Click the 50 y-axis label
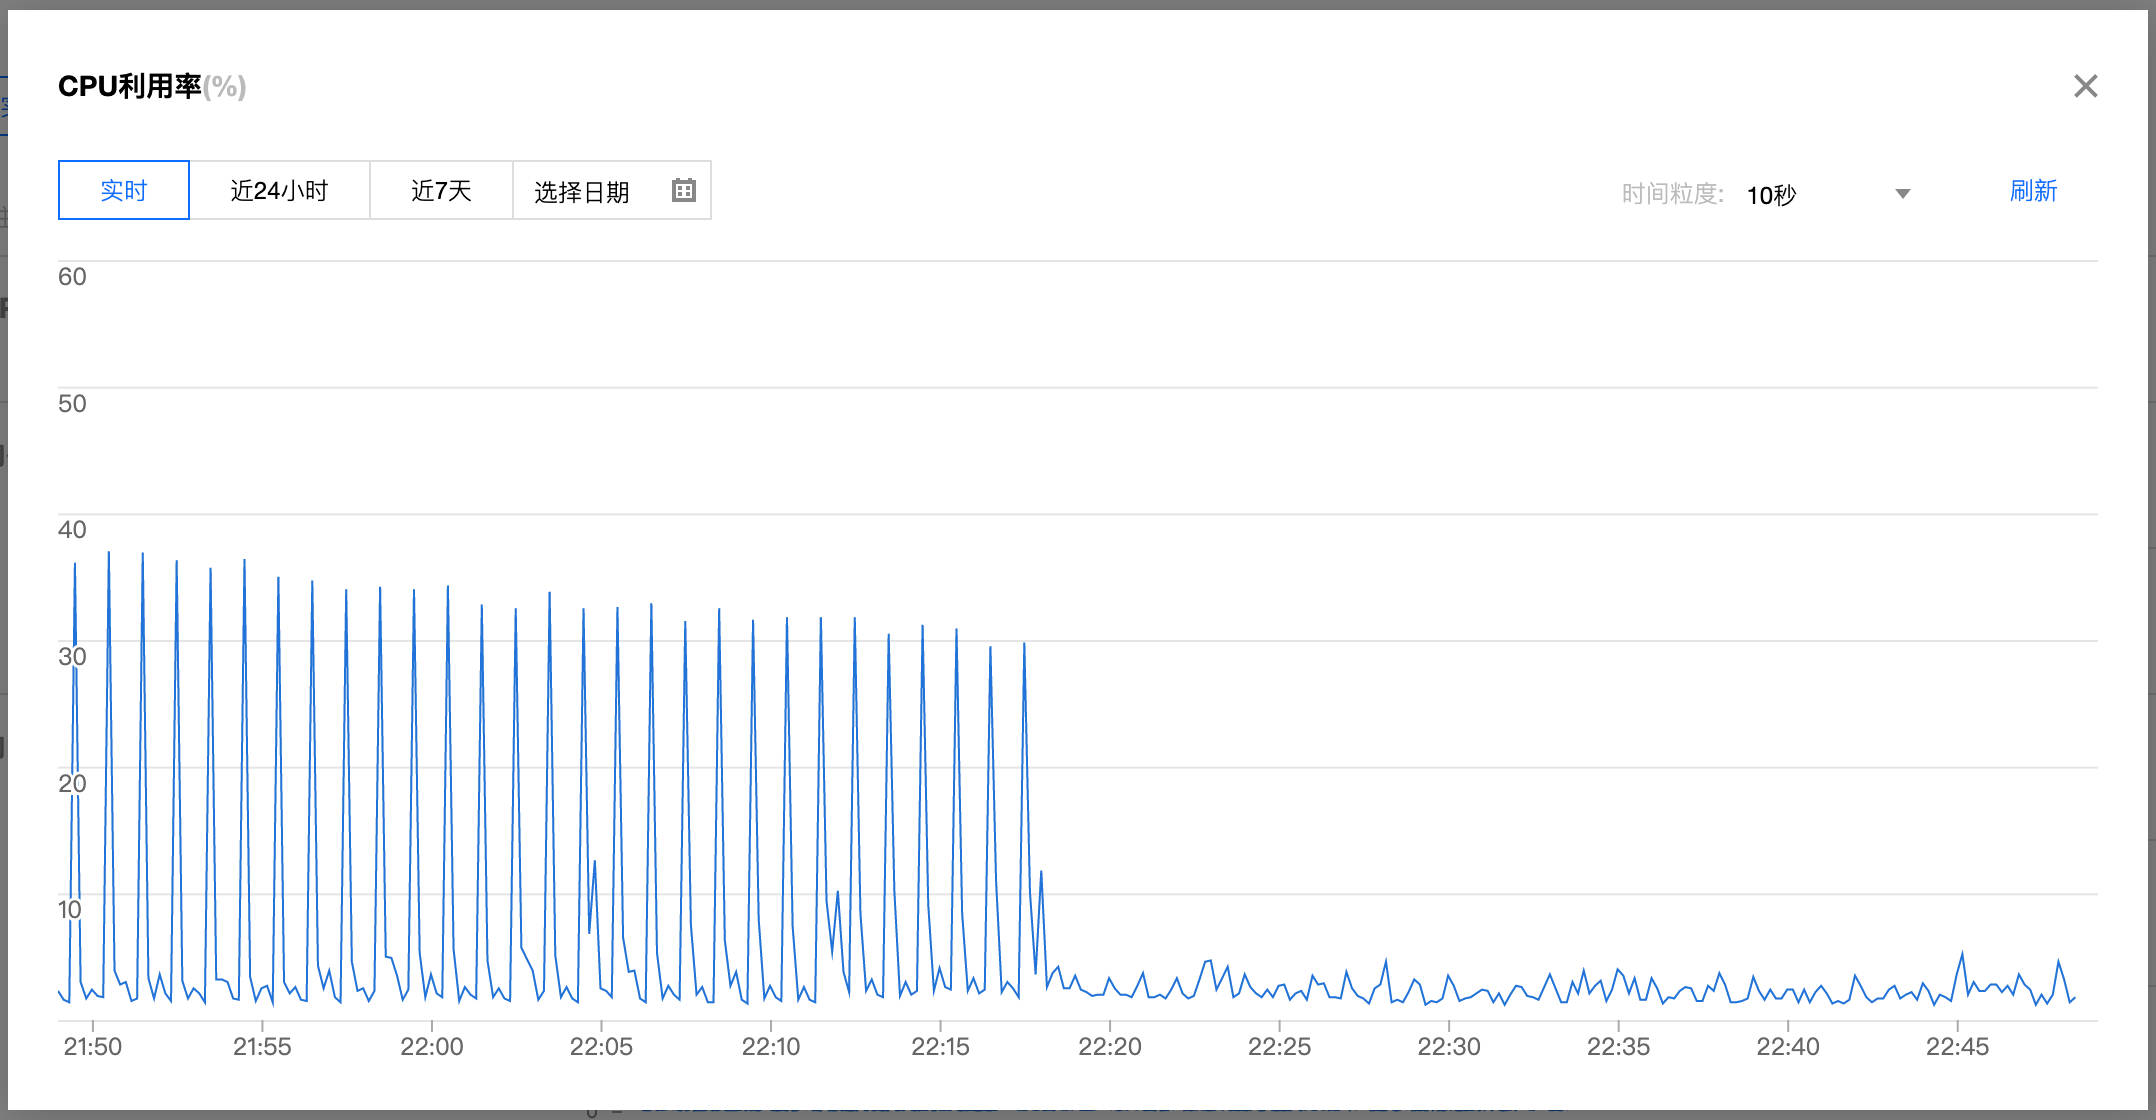Viewport: 2156px width, 1120px height. 72,404
